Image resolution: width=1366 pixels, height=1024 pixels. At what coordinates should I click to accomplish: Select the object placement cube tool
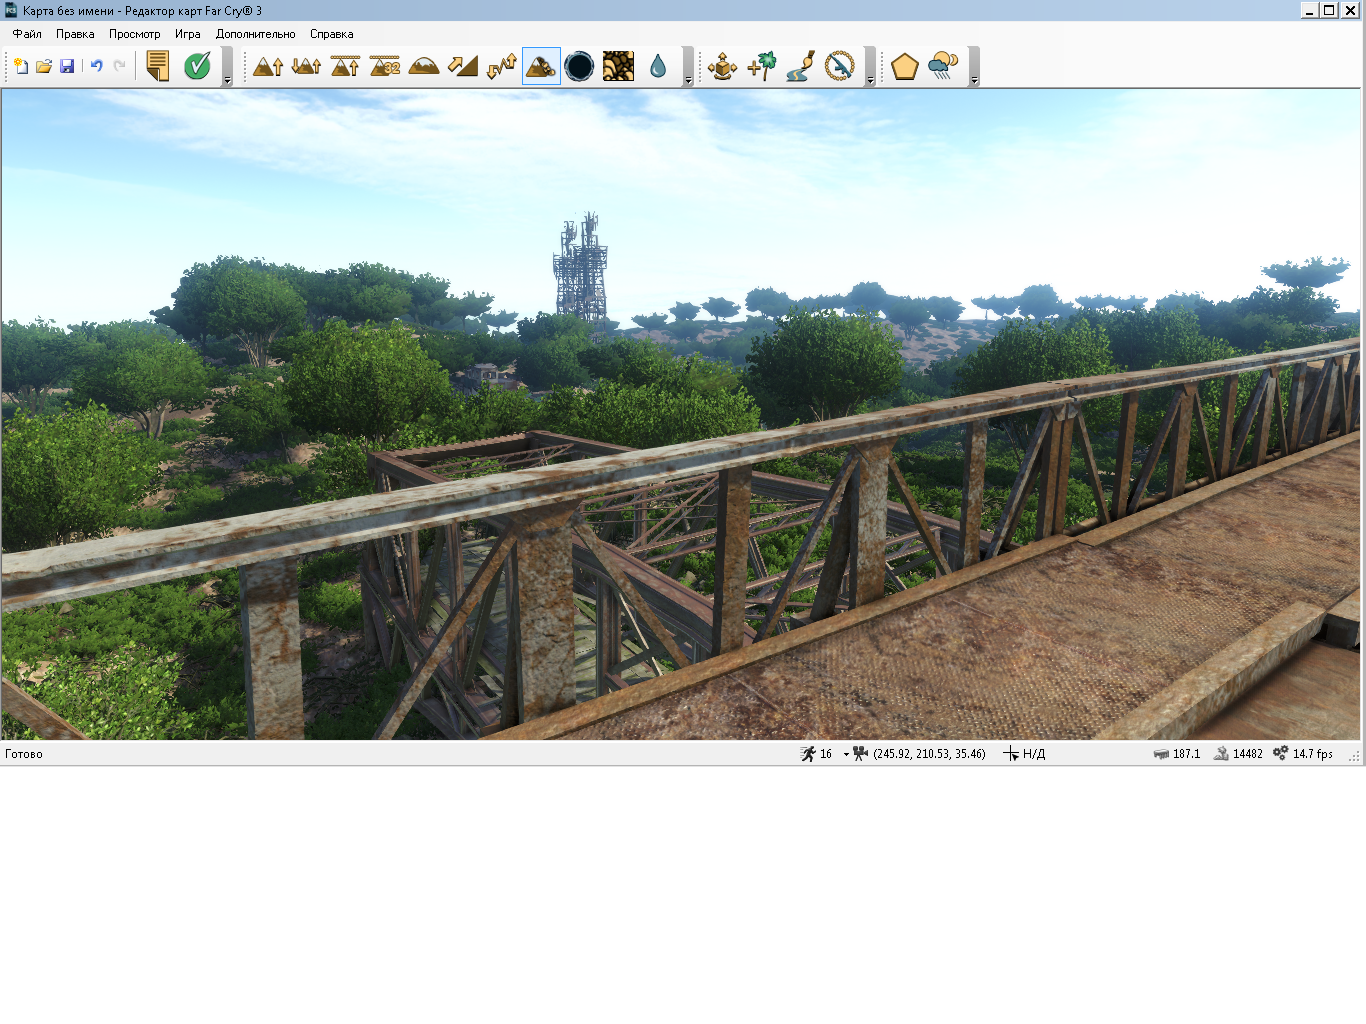(722, 66)
